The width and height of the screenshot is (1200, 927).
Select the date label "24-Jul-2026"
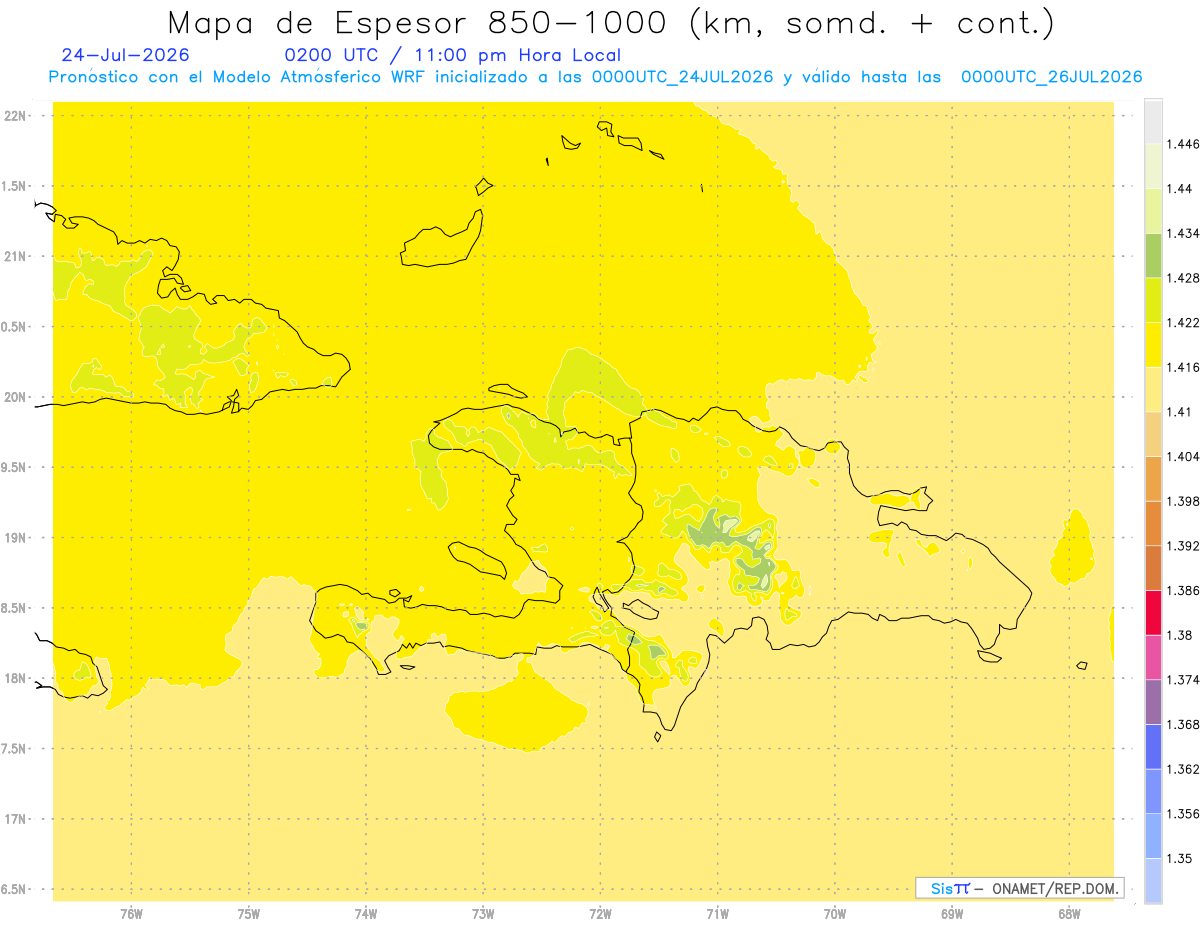[125, 55]
